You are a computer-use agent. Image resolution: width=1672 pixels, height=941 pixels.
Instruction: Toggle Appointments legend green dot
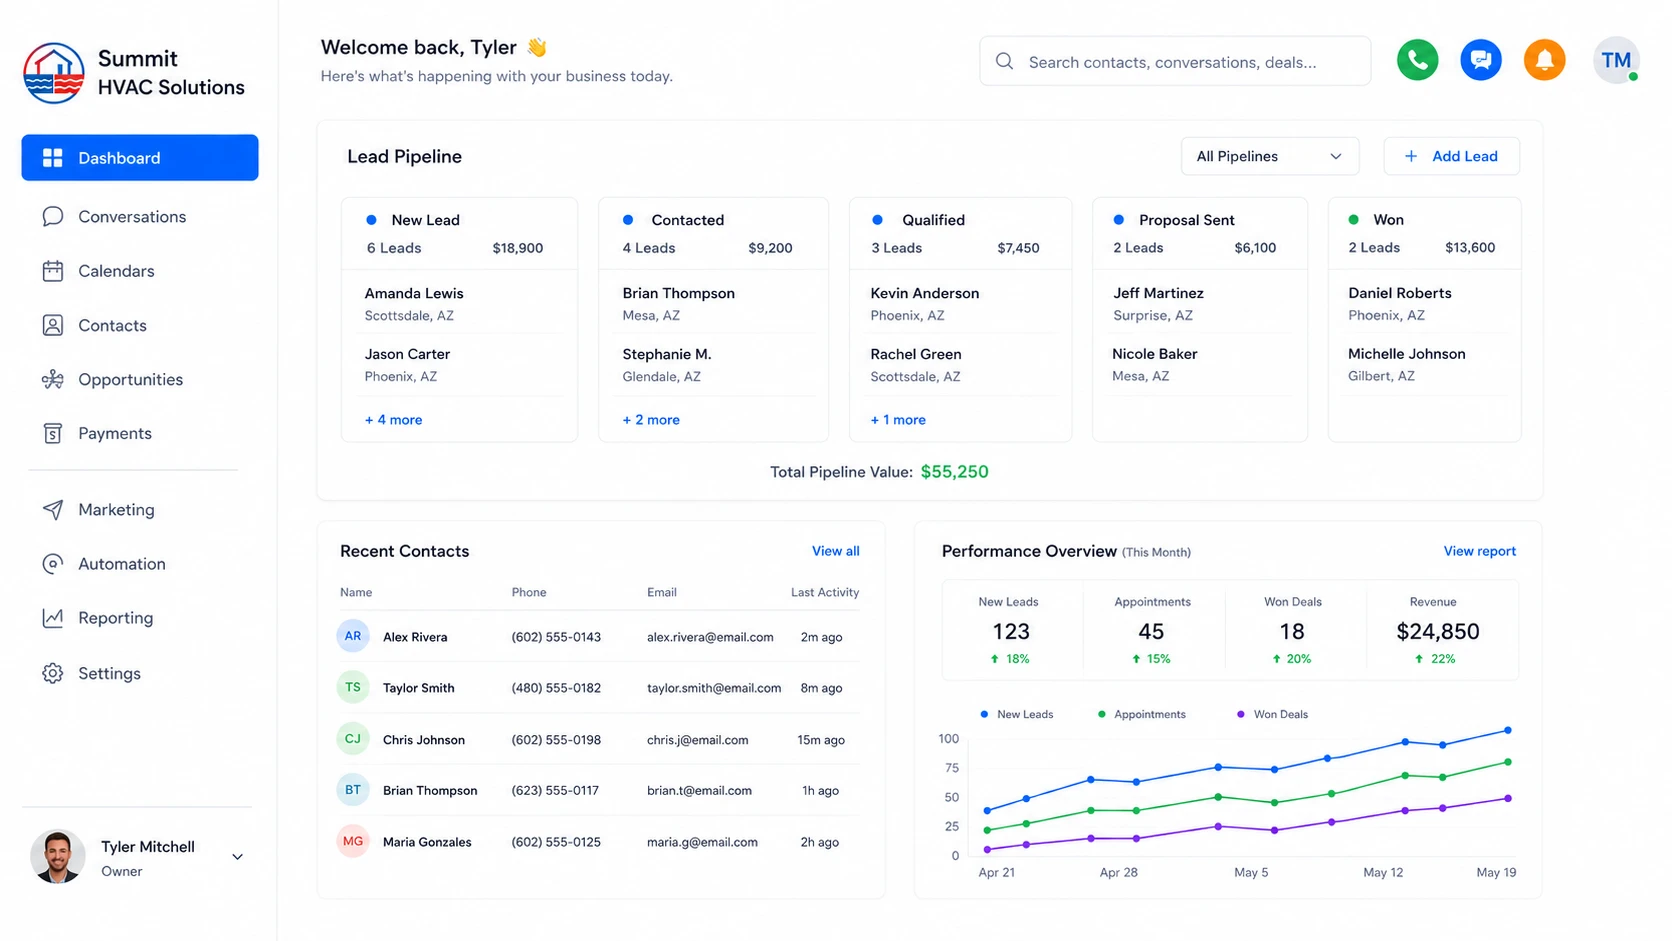(x=1101, y=714)
